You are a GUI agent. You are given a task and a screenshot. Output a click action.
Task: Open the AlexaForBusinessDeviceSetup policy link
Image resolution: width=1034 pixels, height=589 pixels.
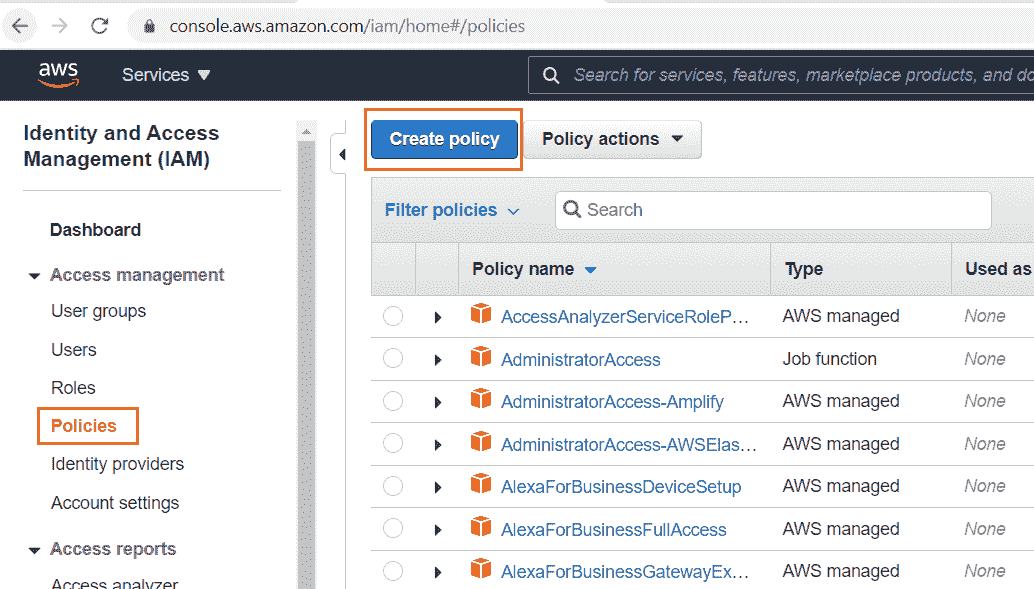(621, 487)
